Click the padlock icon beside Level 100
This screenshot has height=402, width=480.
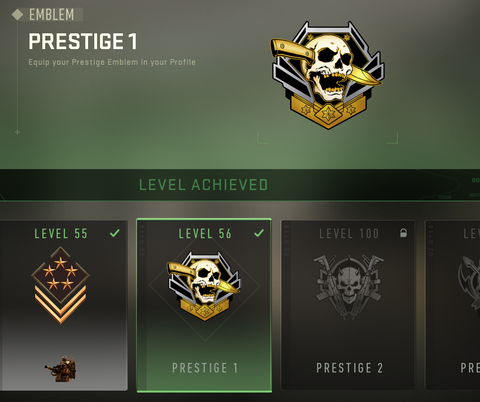click(403, 233)
